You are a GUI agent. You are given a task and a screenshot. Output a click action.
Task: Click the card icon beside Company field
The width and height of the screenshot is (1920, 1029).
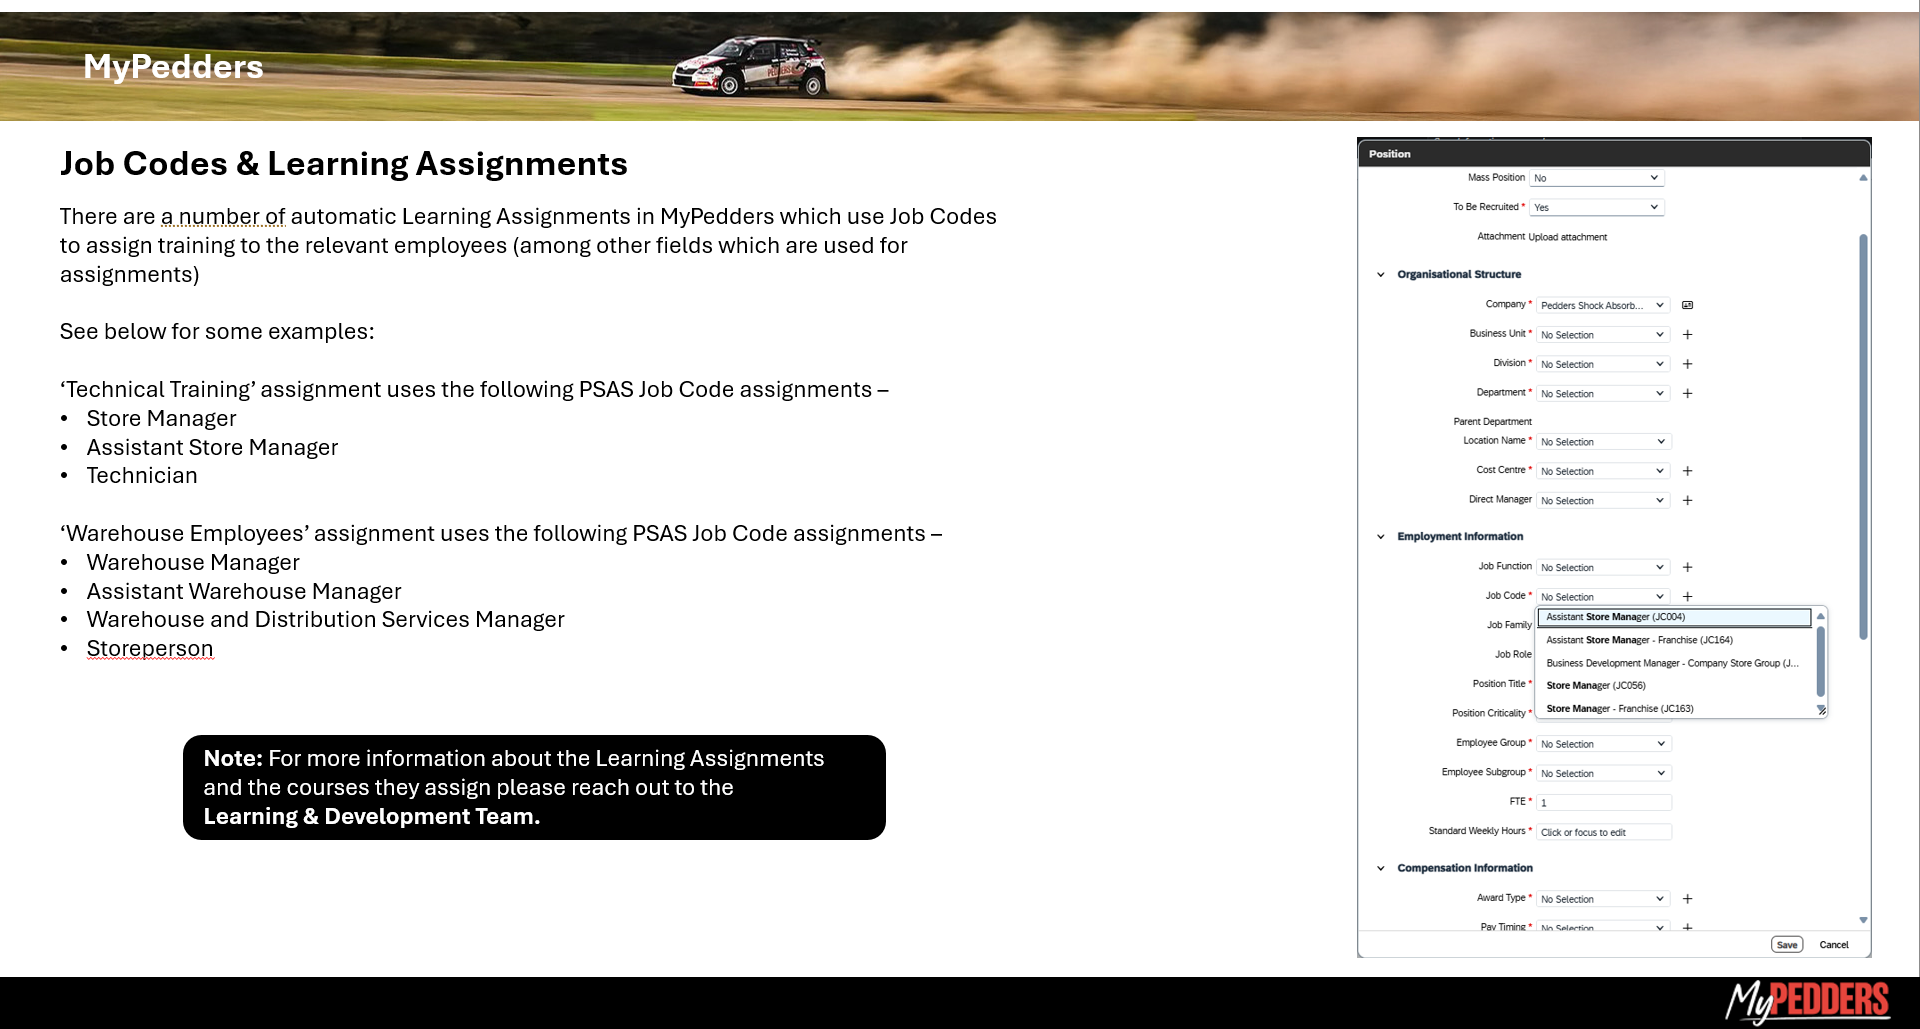coord(1687,305)
